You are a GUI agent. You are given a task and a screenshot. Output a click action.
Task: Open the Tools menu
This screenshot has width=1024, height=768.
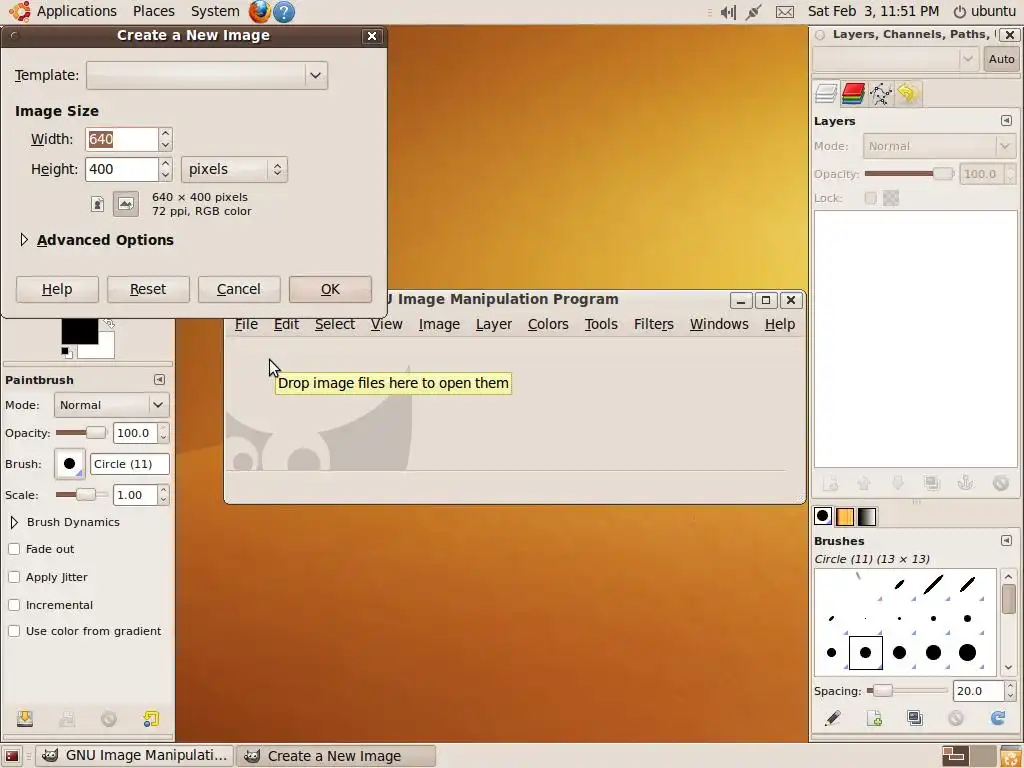(601, 324)
